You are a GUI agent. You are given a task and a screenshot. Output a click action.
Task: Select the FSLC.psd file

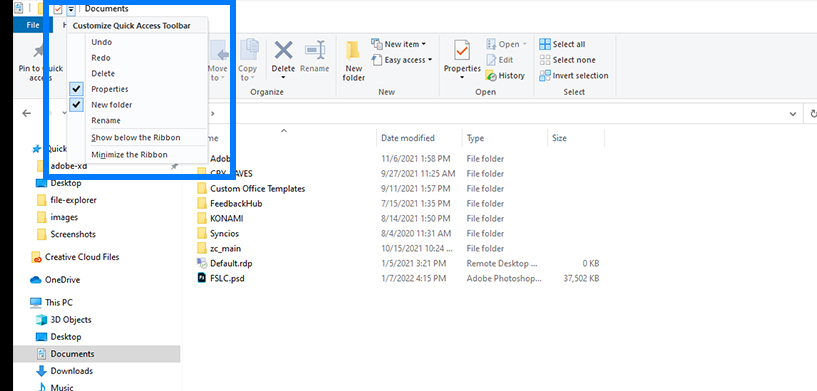coord(227,278)
